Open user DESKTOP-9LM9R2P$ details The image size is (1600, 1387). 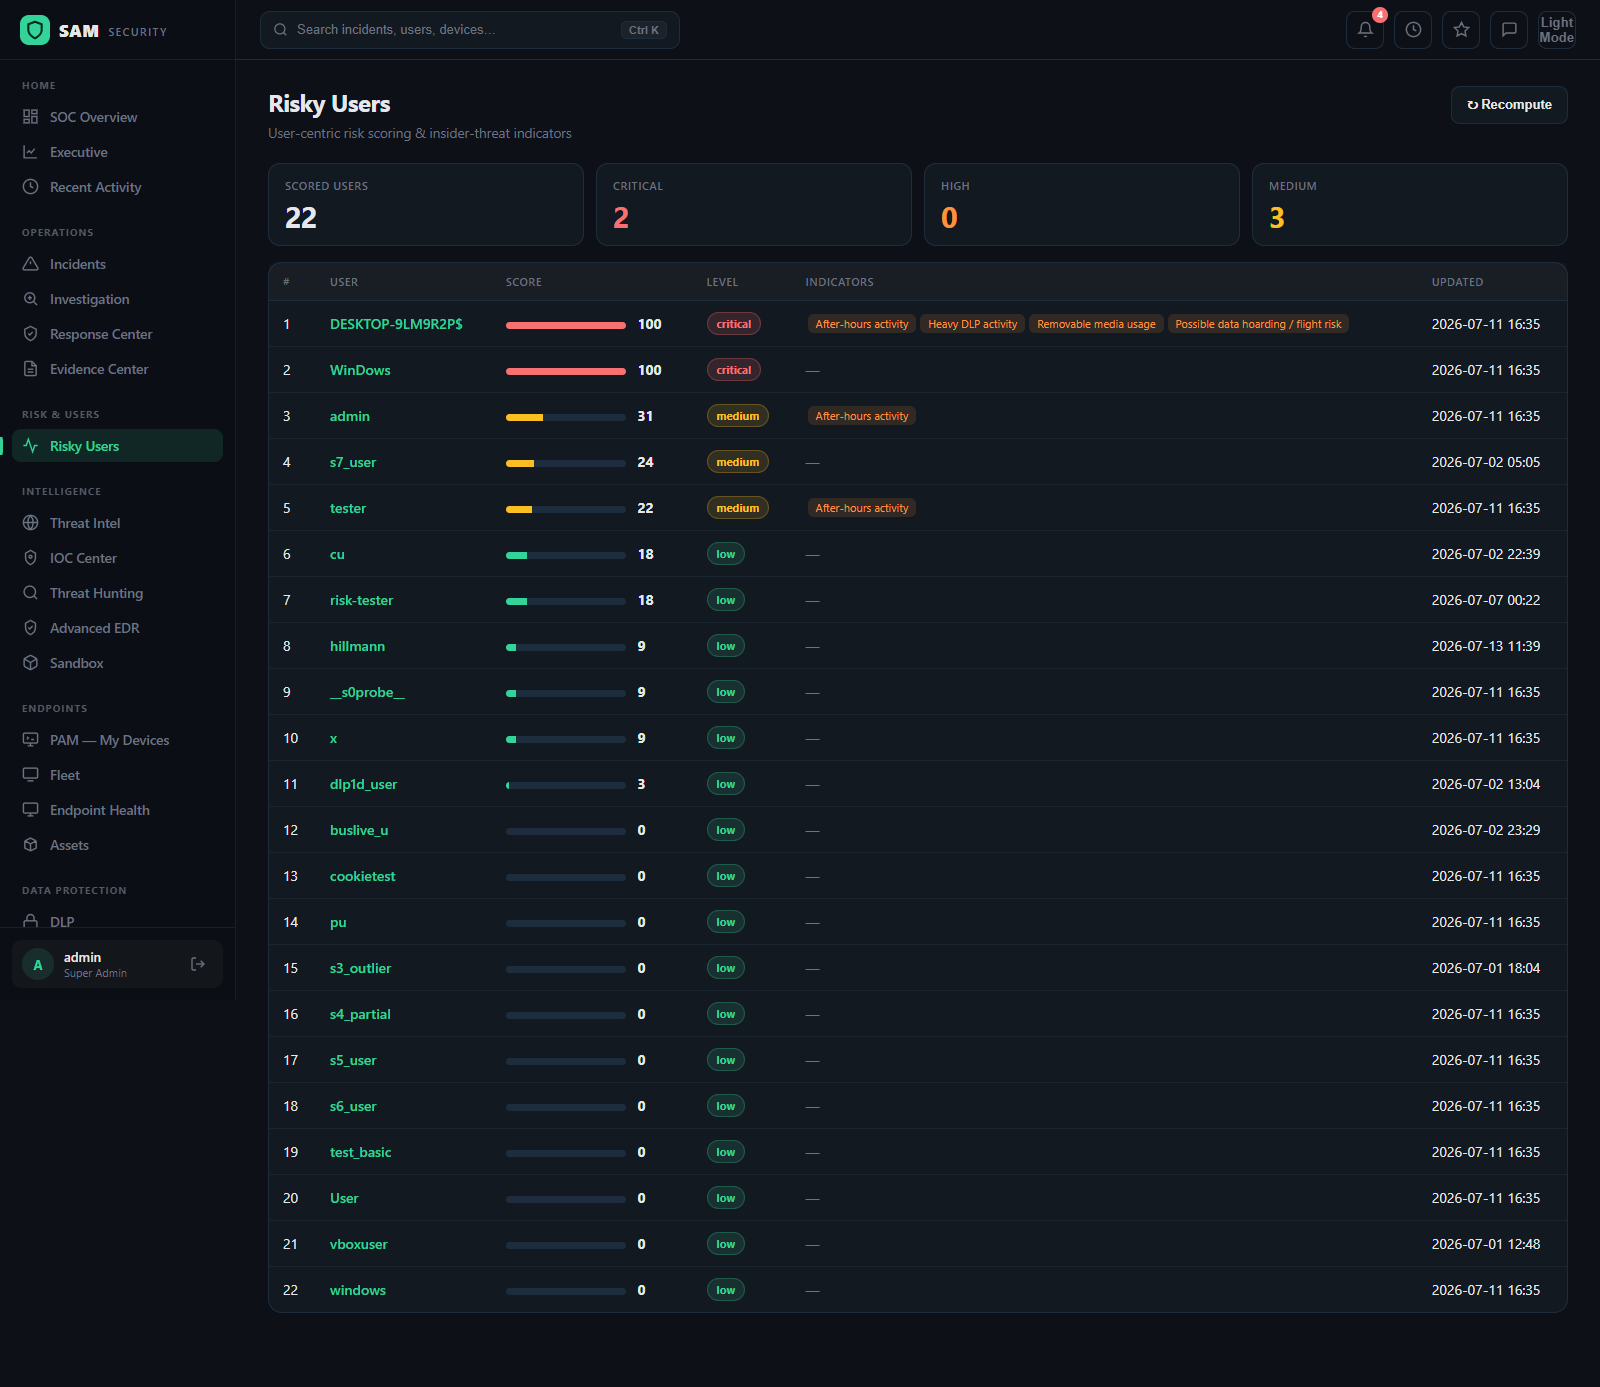[396, 324]
